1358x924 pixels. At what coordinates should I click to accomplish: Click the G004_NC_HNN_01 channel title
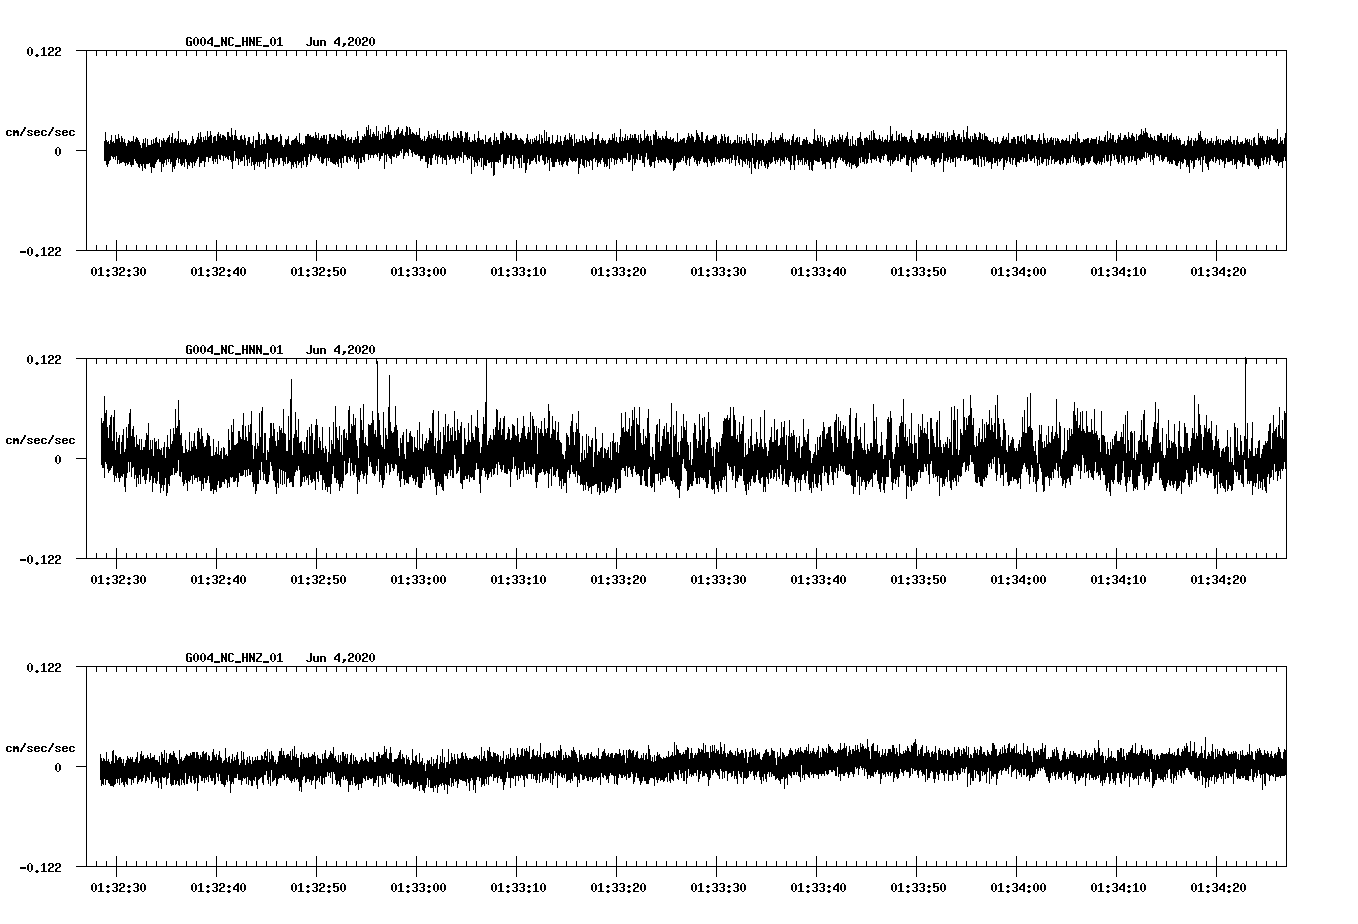click(x=234, y=350)
